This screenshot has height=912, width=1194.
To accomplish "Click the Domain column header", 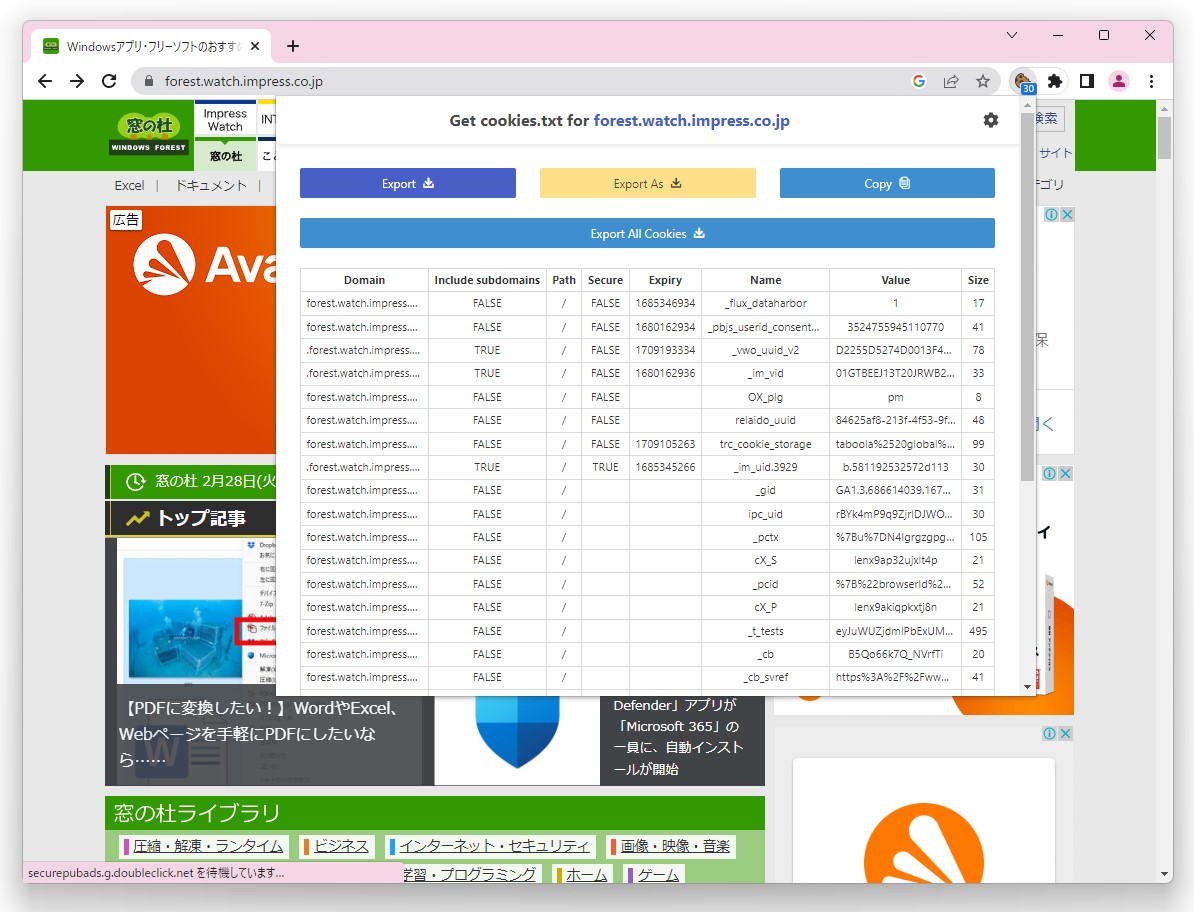I will (364, 280).
